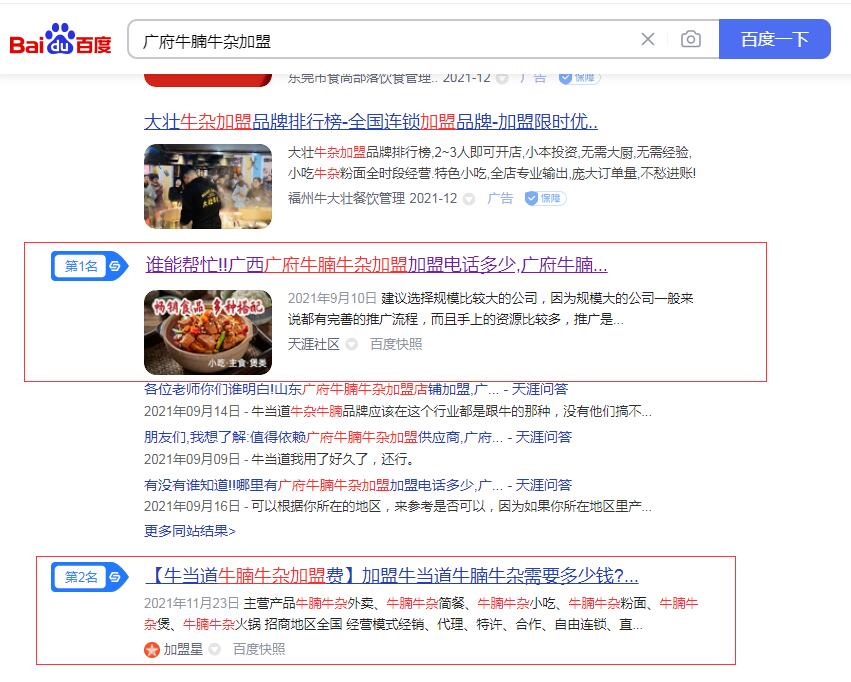851x682 pixels.
Task: Open 各位老师你们谁明白 山东 sub-result link
Action: 355,389
